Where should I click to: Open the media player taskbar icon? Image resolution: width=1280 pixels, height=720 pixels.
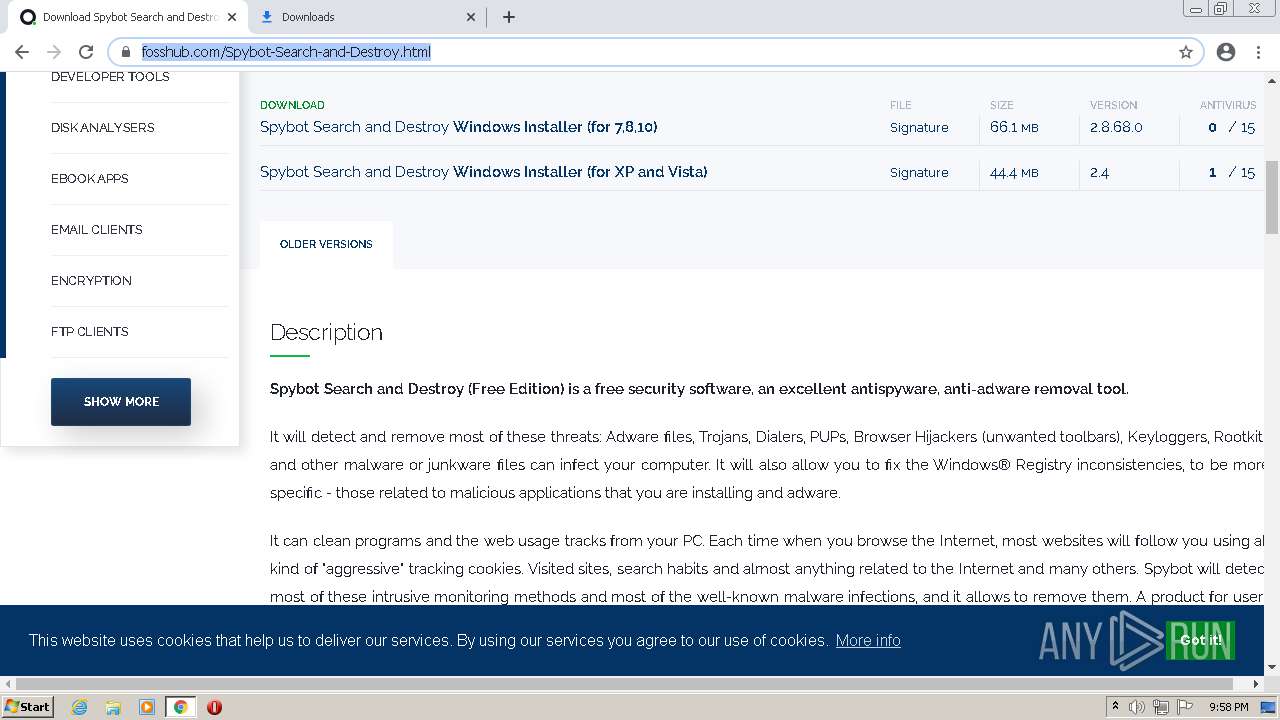[x=147, y=707]
